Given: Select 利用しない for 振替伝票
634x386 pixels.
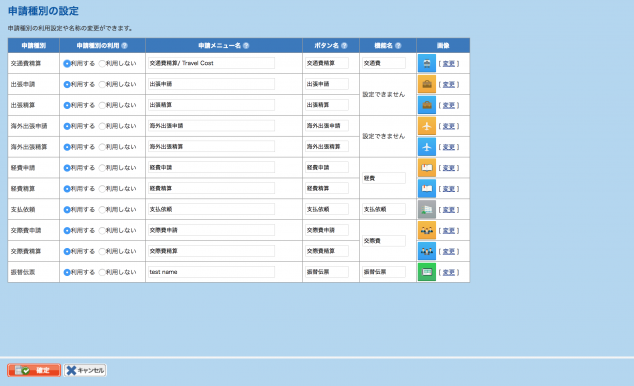Looking at the screenshot, I should coord(102,272).
